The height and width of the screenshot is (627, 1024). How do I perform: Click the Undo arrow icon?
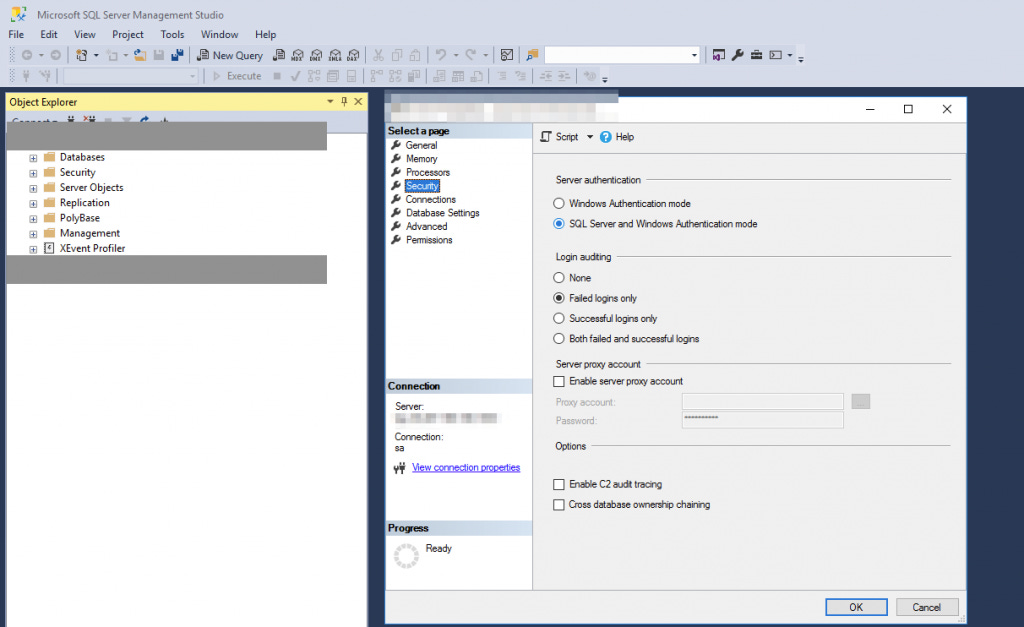(441, 56)
